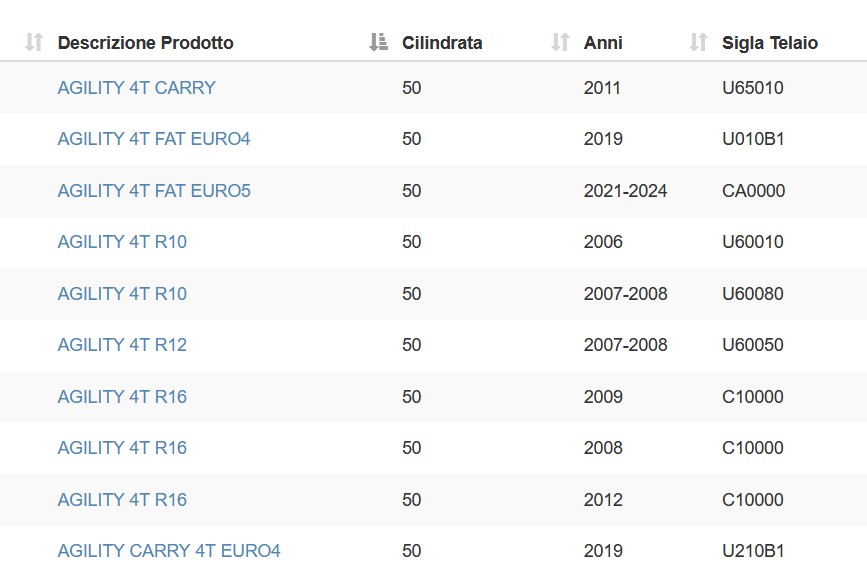The height and width of the screenshot is (582, 867).
Task: Click the Sigla Telaio sort arrows icon
Action: [699, 42]
